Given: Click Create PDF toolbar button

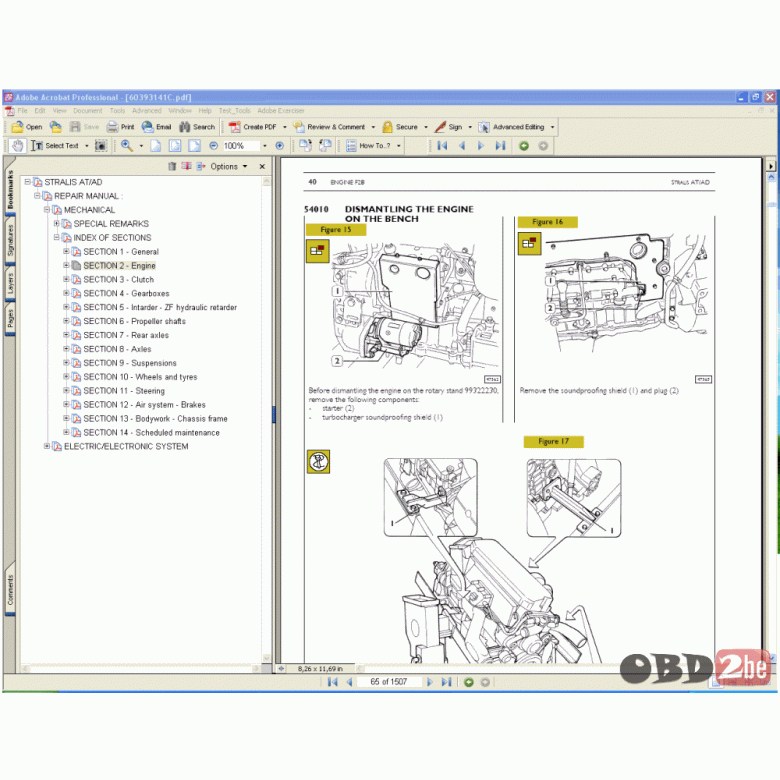Looking at the screenshot, I should click(x=253, y=127).
